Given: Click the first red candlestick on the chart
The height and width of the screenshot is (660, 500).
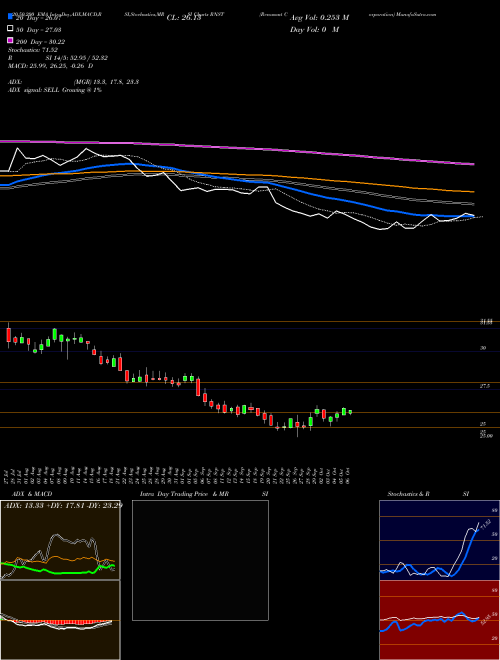Looking at the screenshot, I should (8, 335).
